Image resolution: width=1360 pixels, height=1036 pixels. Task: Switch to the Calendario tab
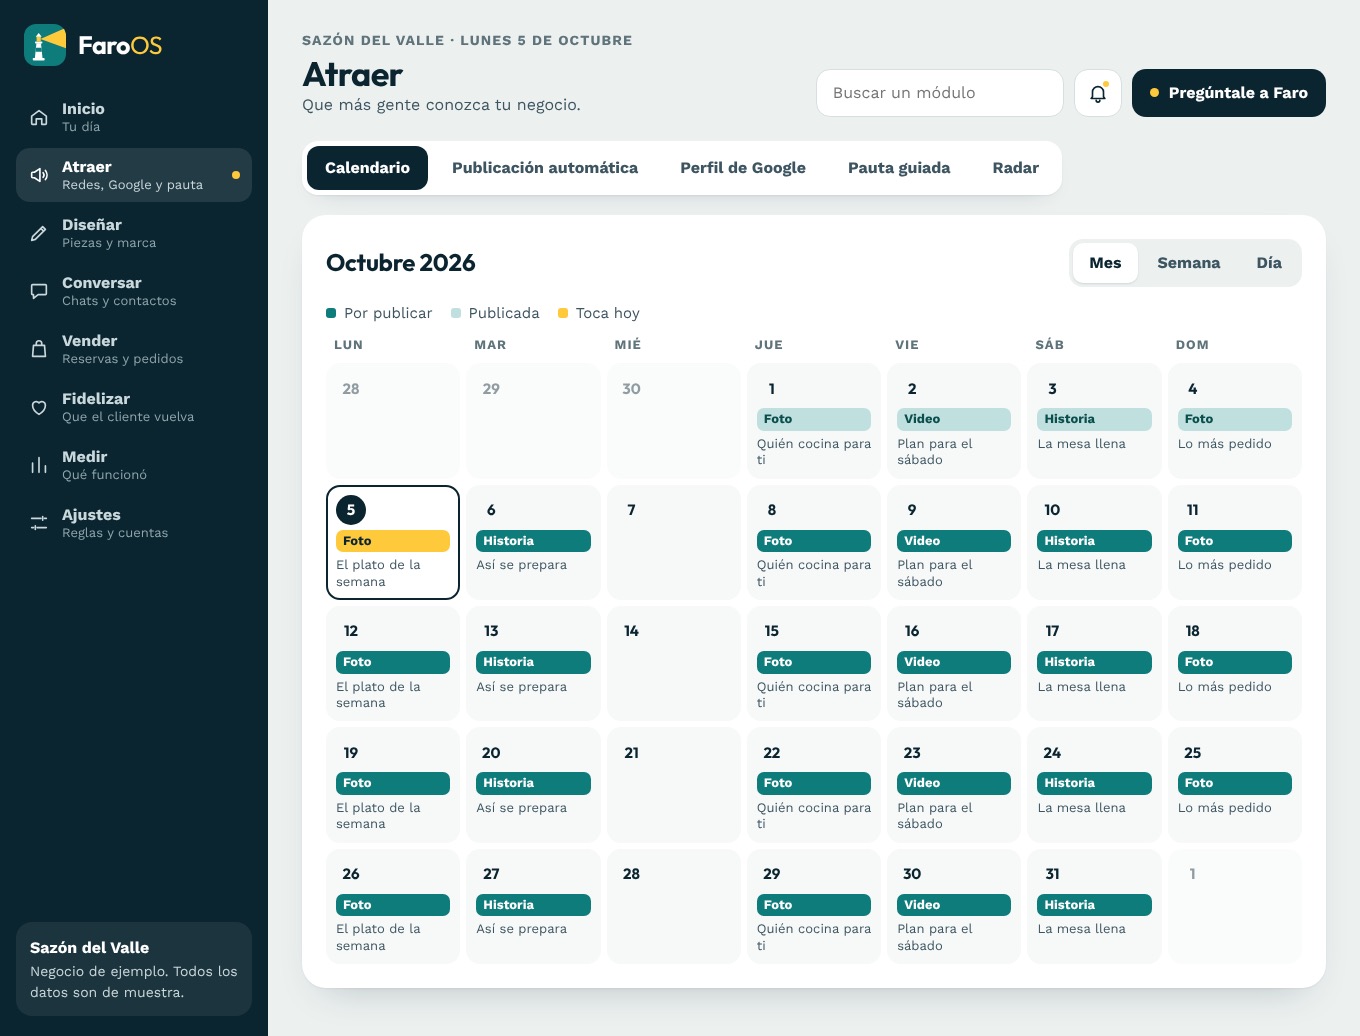(367, 168)
